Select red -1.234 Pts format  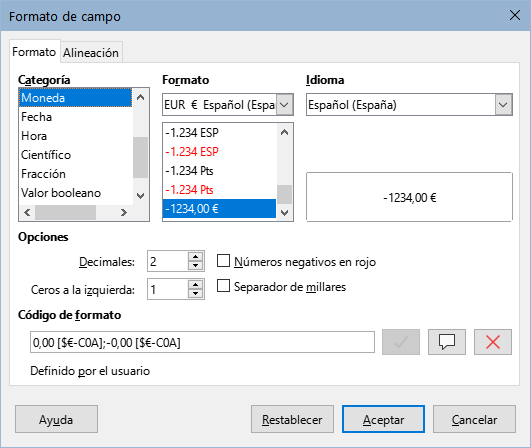pos(219,190)
